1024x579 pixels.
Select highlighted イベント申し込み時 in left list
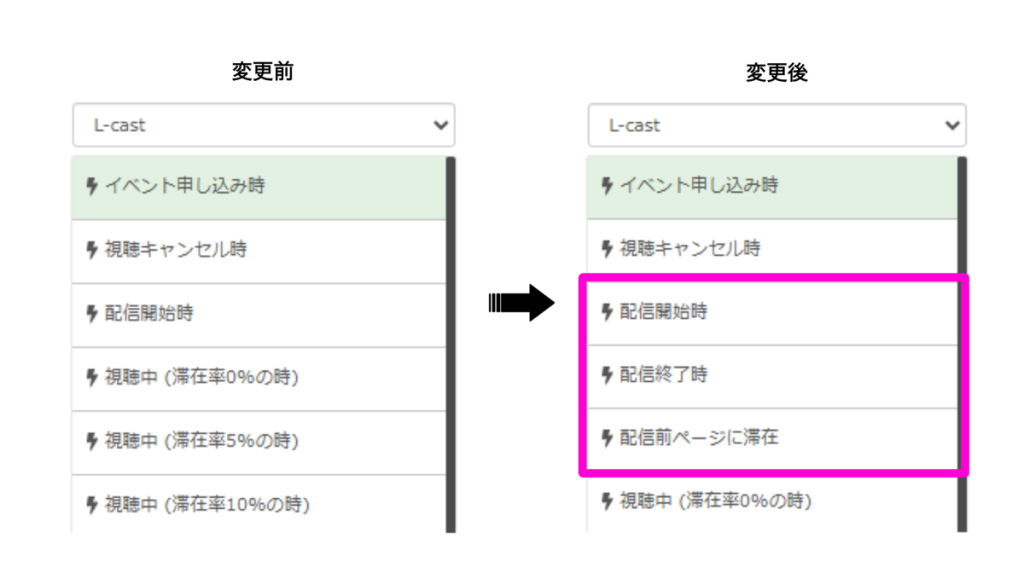coord(259,187)
